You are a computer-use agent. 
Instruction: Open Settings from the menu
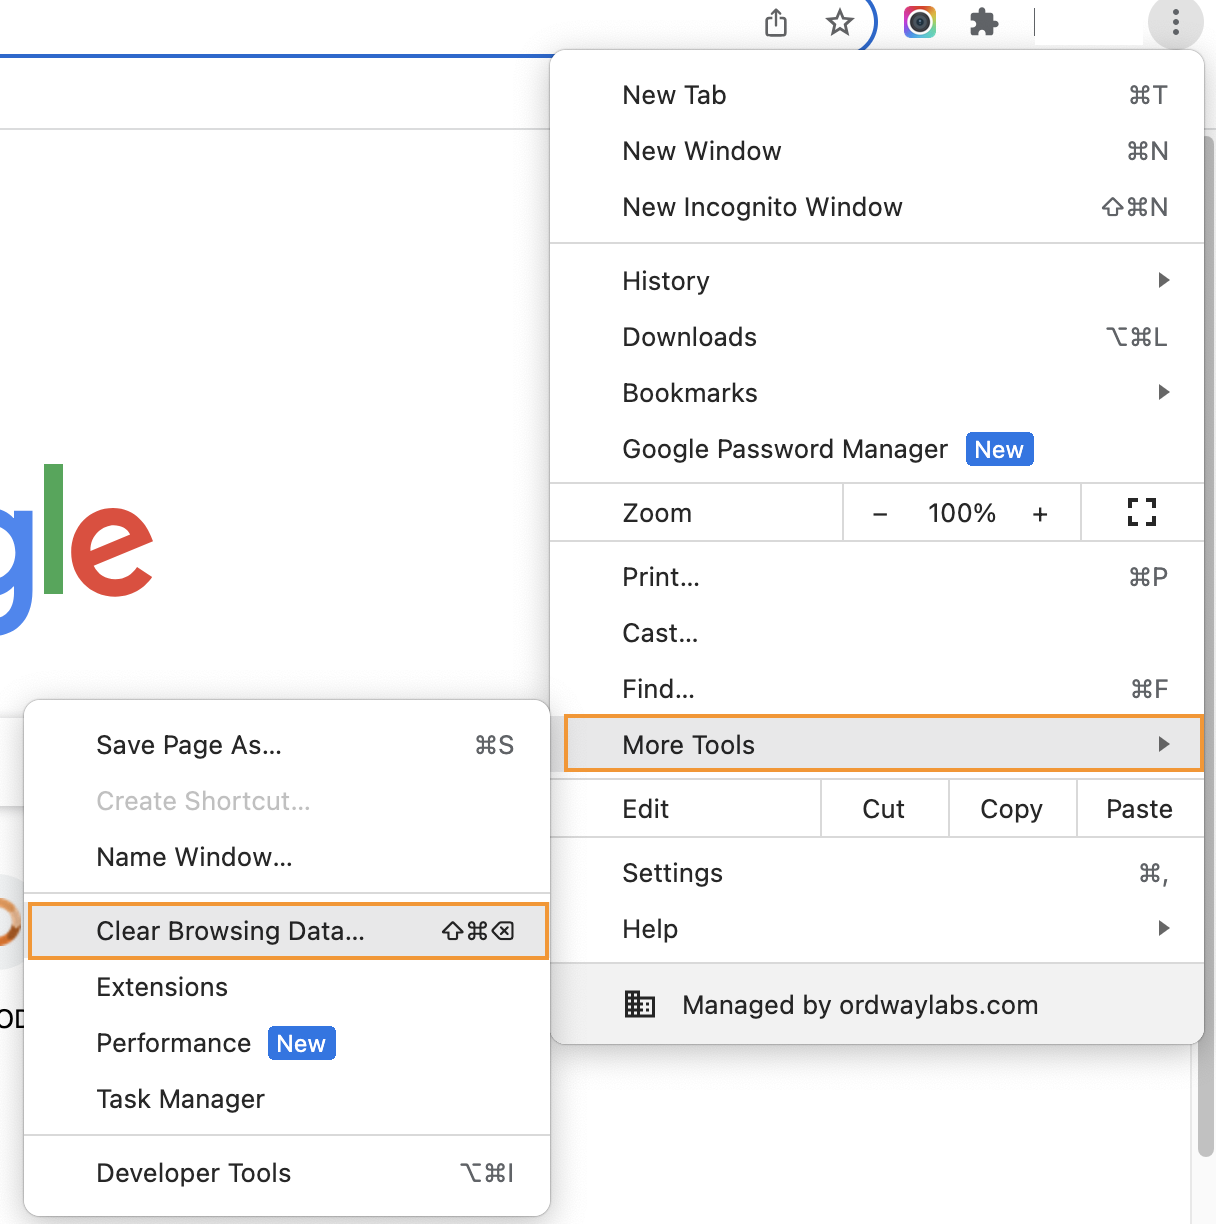876,873
